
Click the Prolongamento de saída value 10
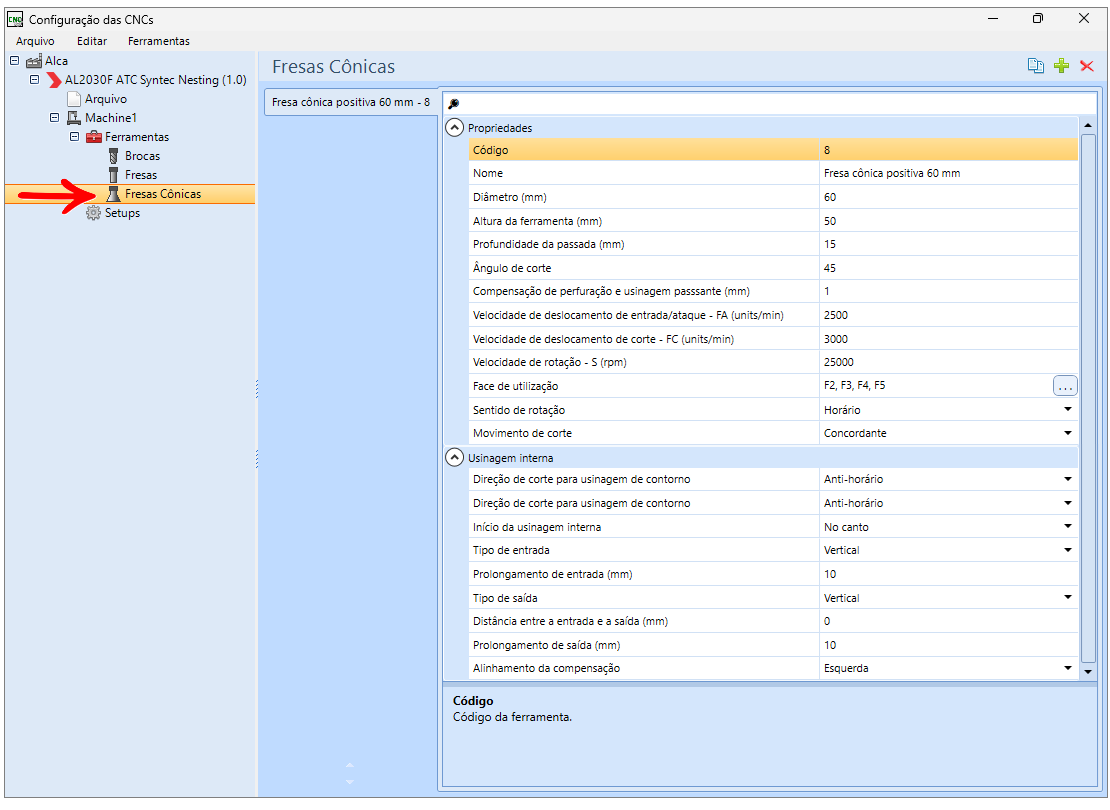[949, 645]
